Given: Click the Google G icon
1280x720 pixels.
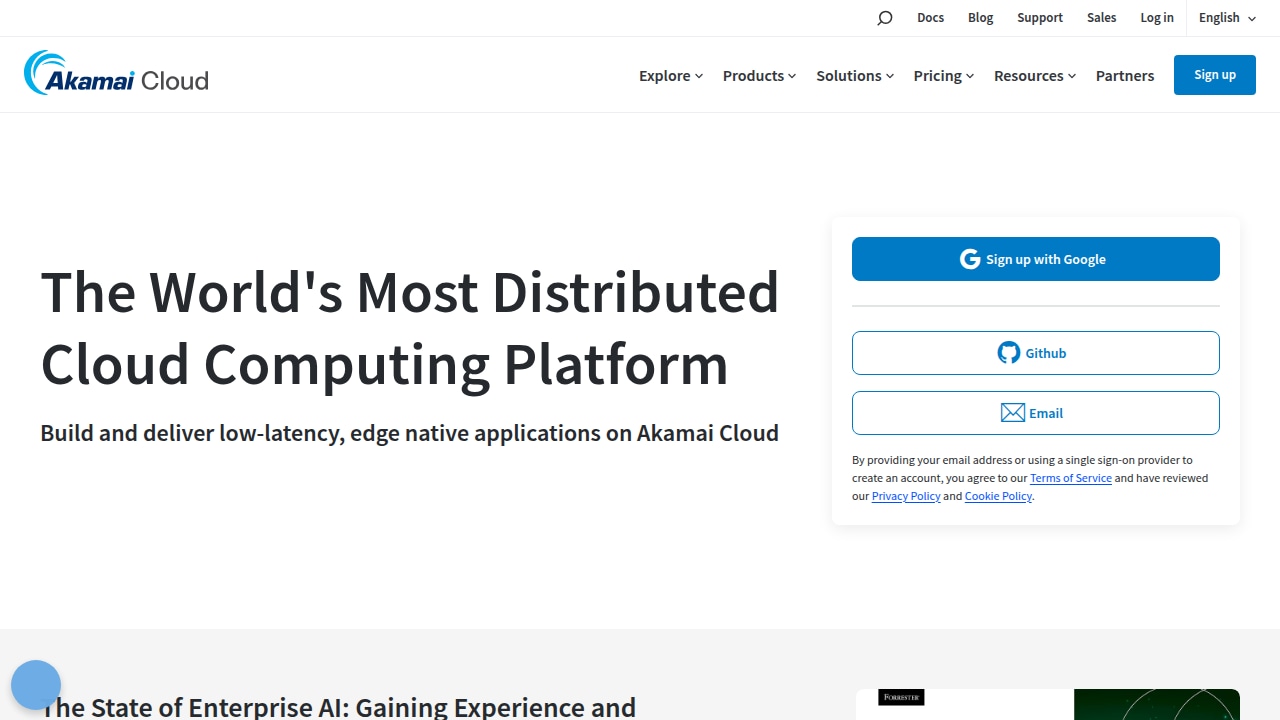Looking at the screenshot, I should click(x=970, y=259).
